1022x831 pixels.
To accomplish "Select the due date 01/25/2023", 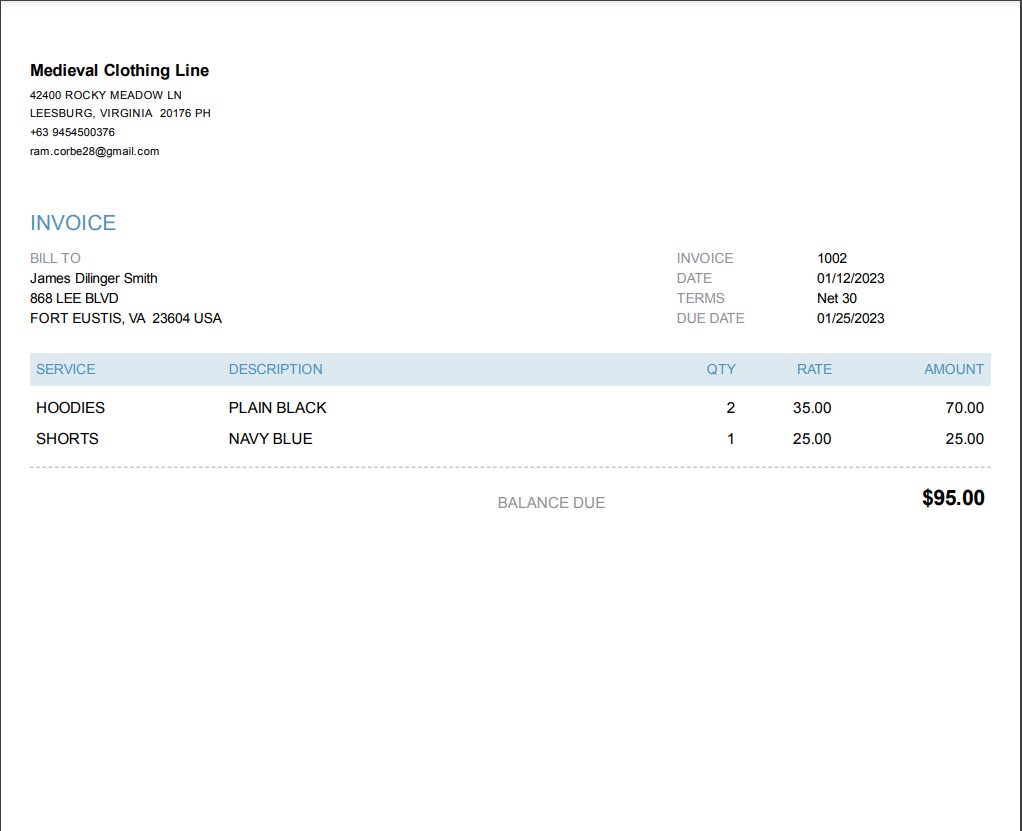I will 851,319.
